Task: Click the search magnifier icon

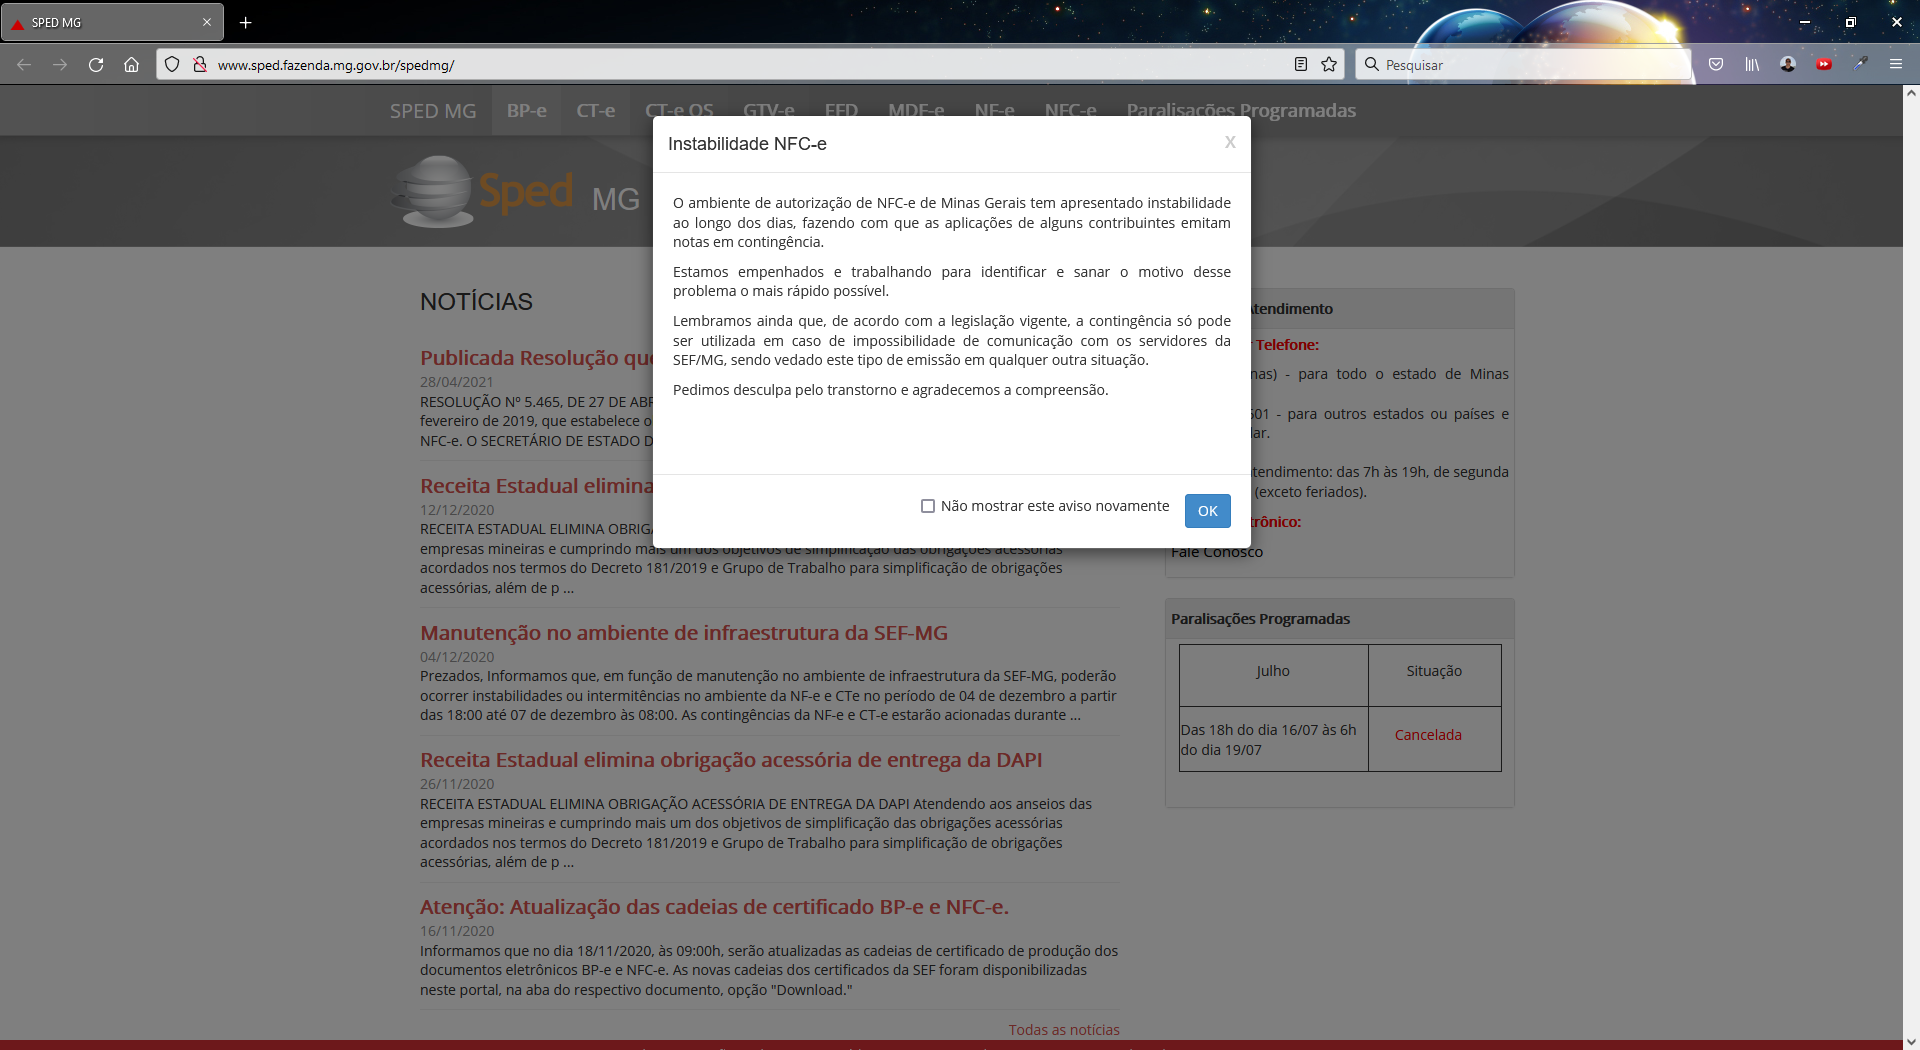Action: click(1372, 65)
